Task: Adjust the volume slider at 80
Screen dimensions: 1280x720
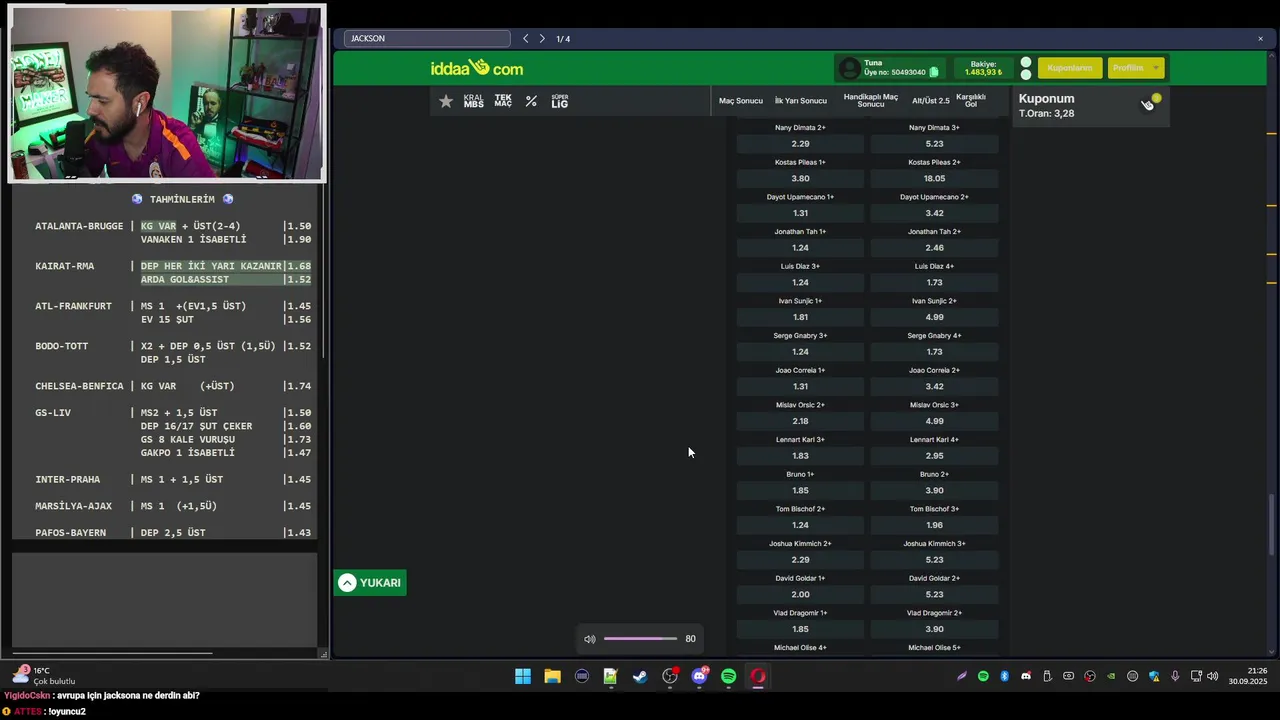Action: [x=640, y=639]
